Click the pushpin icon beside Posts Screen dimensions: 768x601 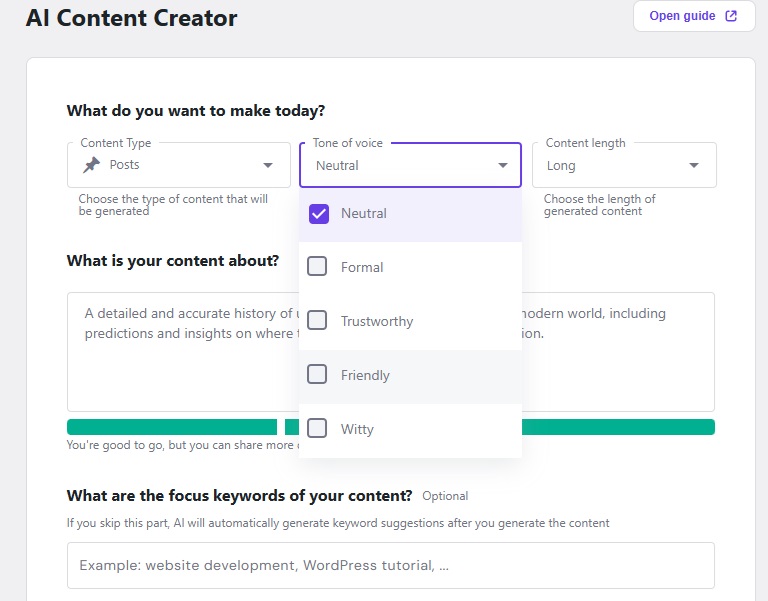[91, 165]
